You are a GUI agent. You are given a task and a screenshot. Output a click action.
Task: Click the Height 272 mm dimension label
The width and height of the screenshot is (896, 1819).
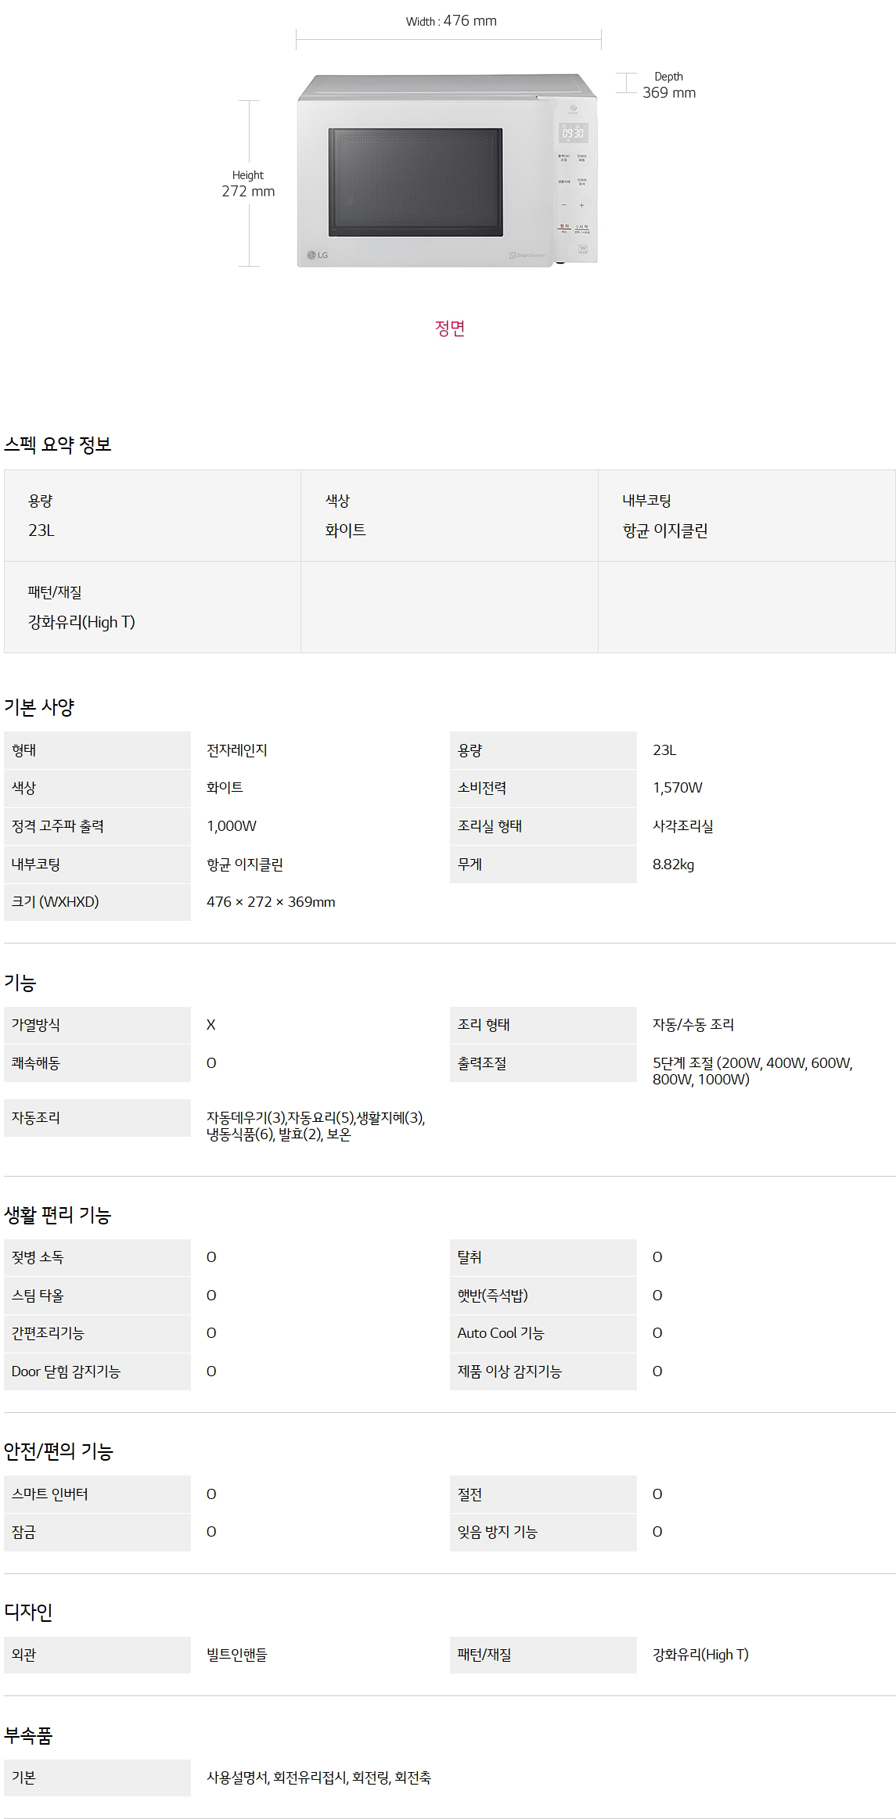coord(248,183)
